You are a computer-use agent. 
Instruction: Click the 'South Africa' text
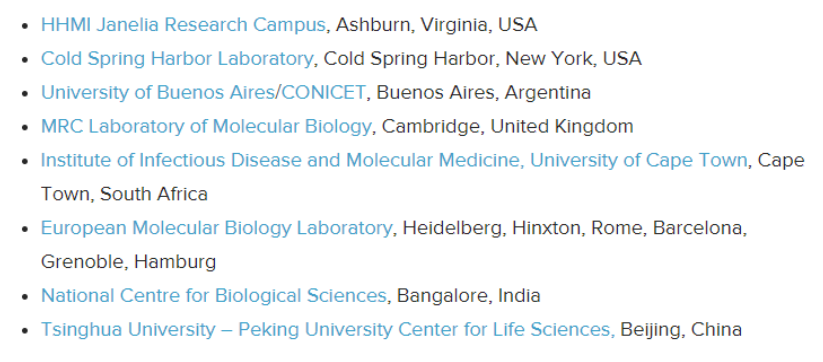154,194
